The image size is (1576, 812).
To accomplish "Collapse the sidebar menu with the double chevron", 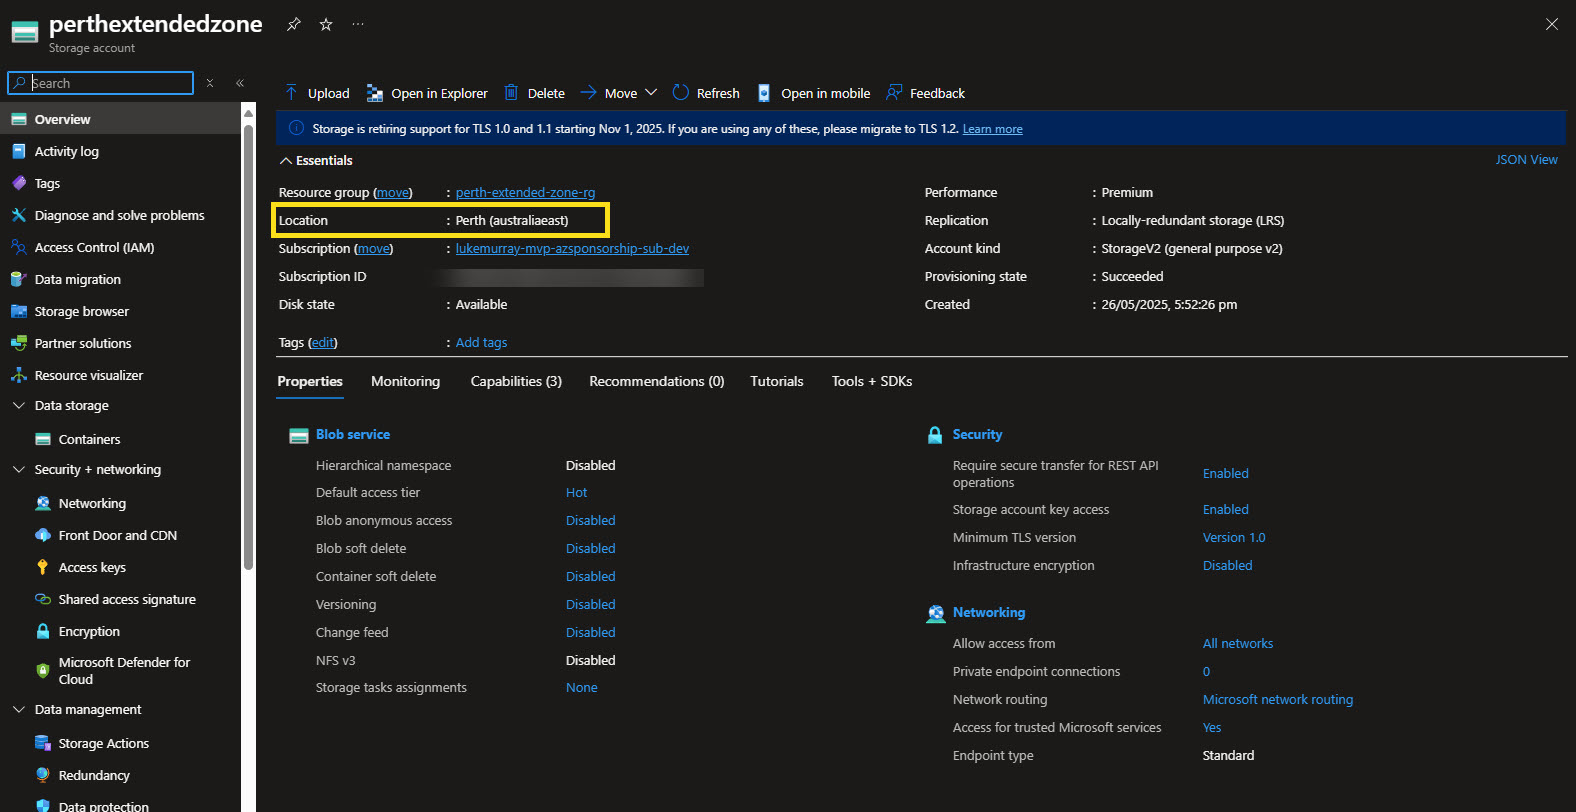I will click(x=240, y=83).
